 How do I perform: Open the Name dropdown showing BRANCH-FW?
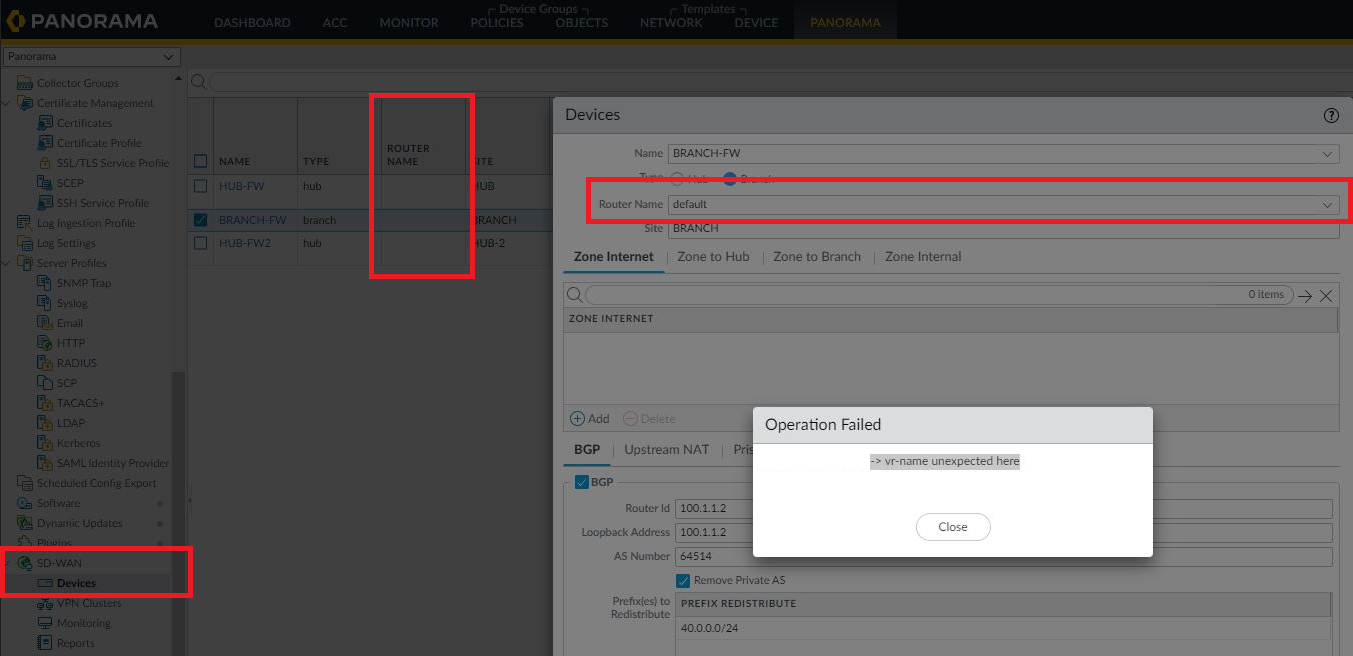coord(1329,153)
